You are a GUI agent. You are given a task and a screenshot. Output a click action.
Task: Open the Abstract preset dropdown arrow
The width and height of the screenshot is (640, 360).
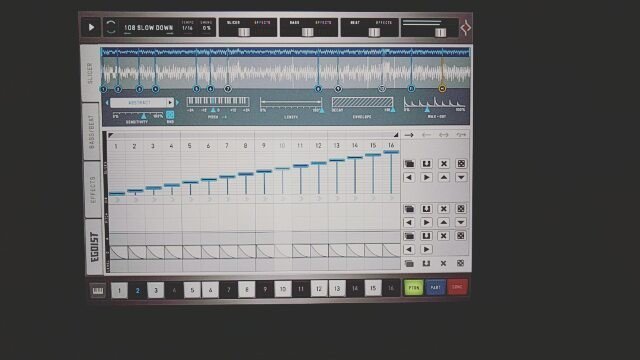(x=170, y=102)
